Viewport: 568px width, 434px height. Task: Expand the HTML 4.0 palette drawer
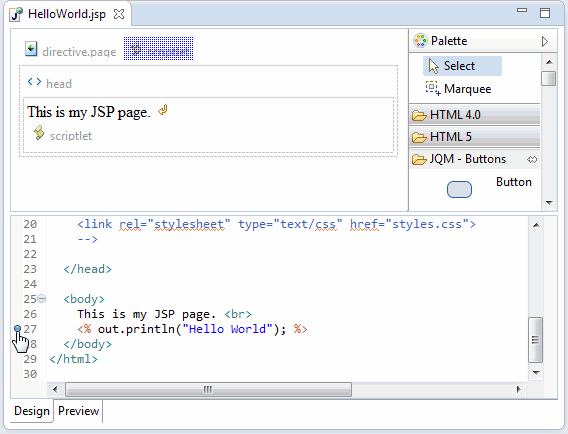tap(475, 115)
